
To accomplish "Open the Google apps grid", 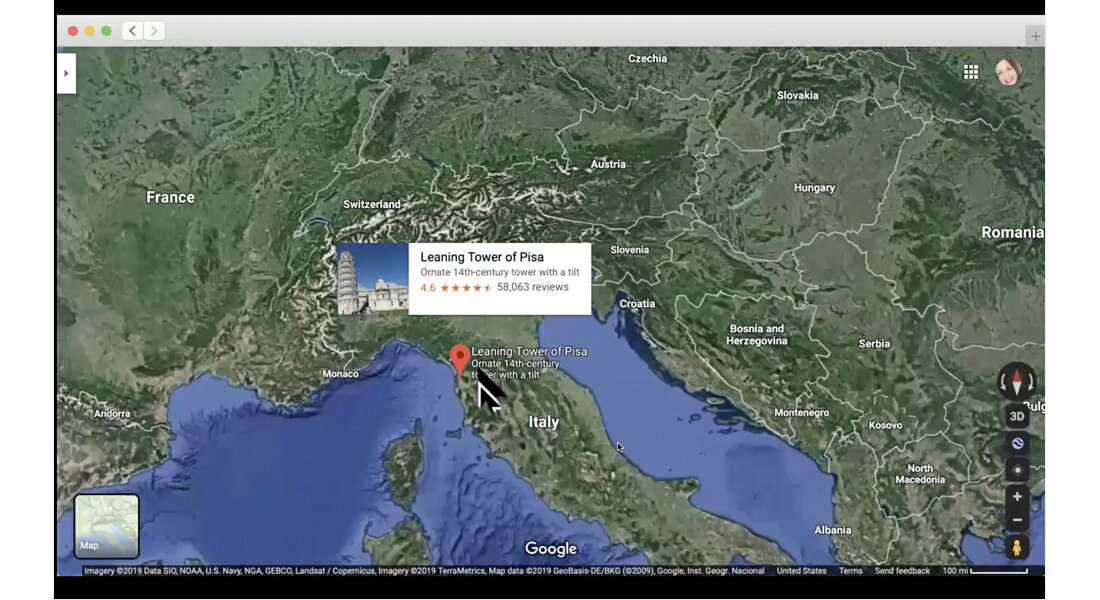I will pos(971,72).
